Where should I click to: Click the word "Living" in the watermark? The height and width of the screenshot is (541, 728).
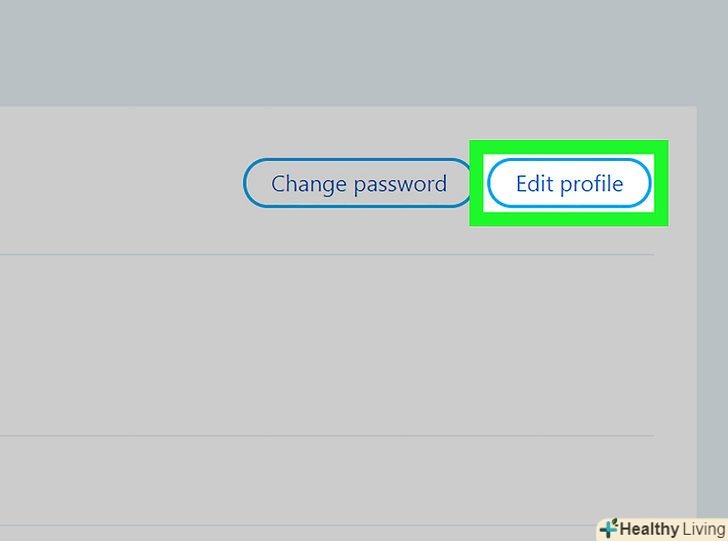coord(705,529)
